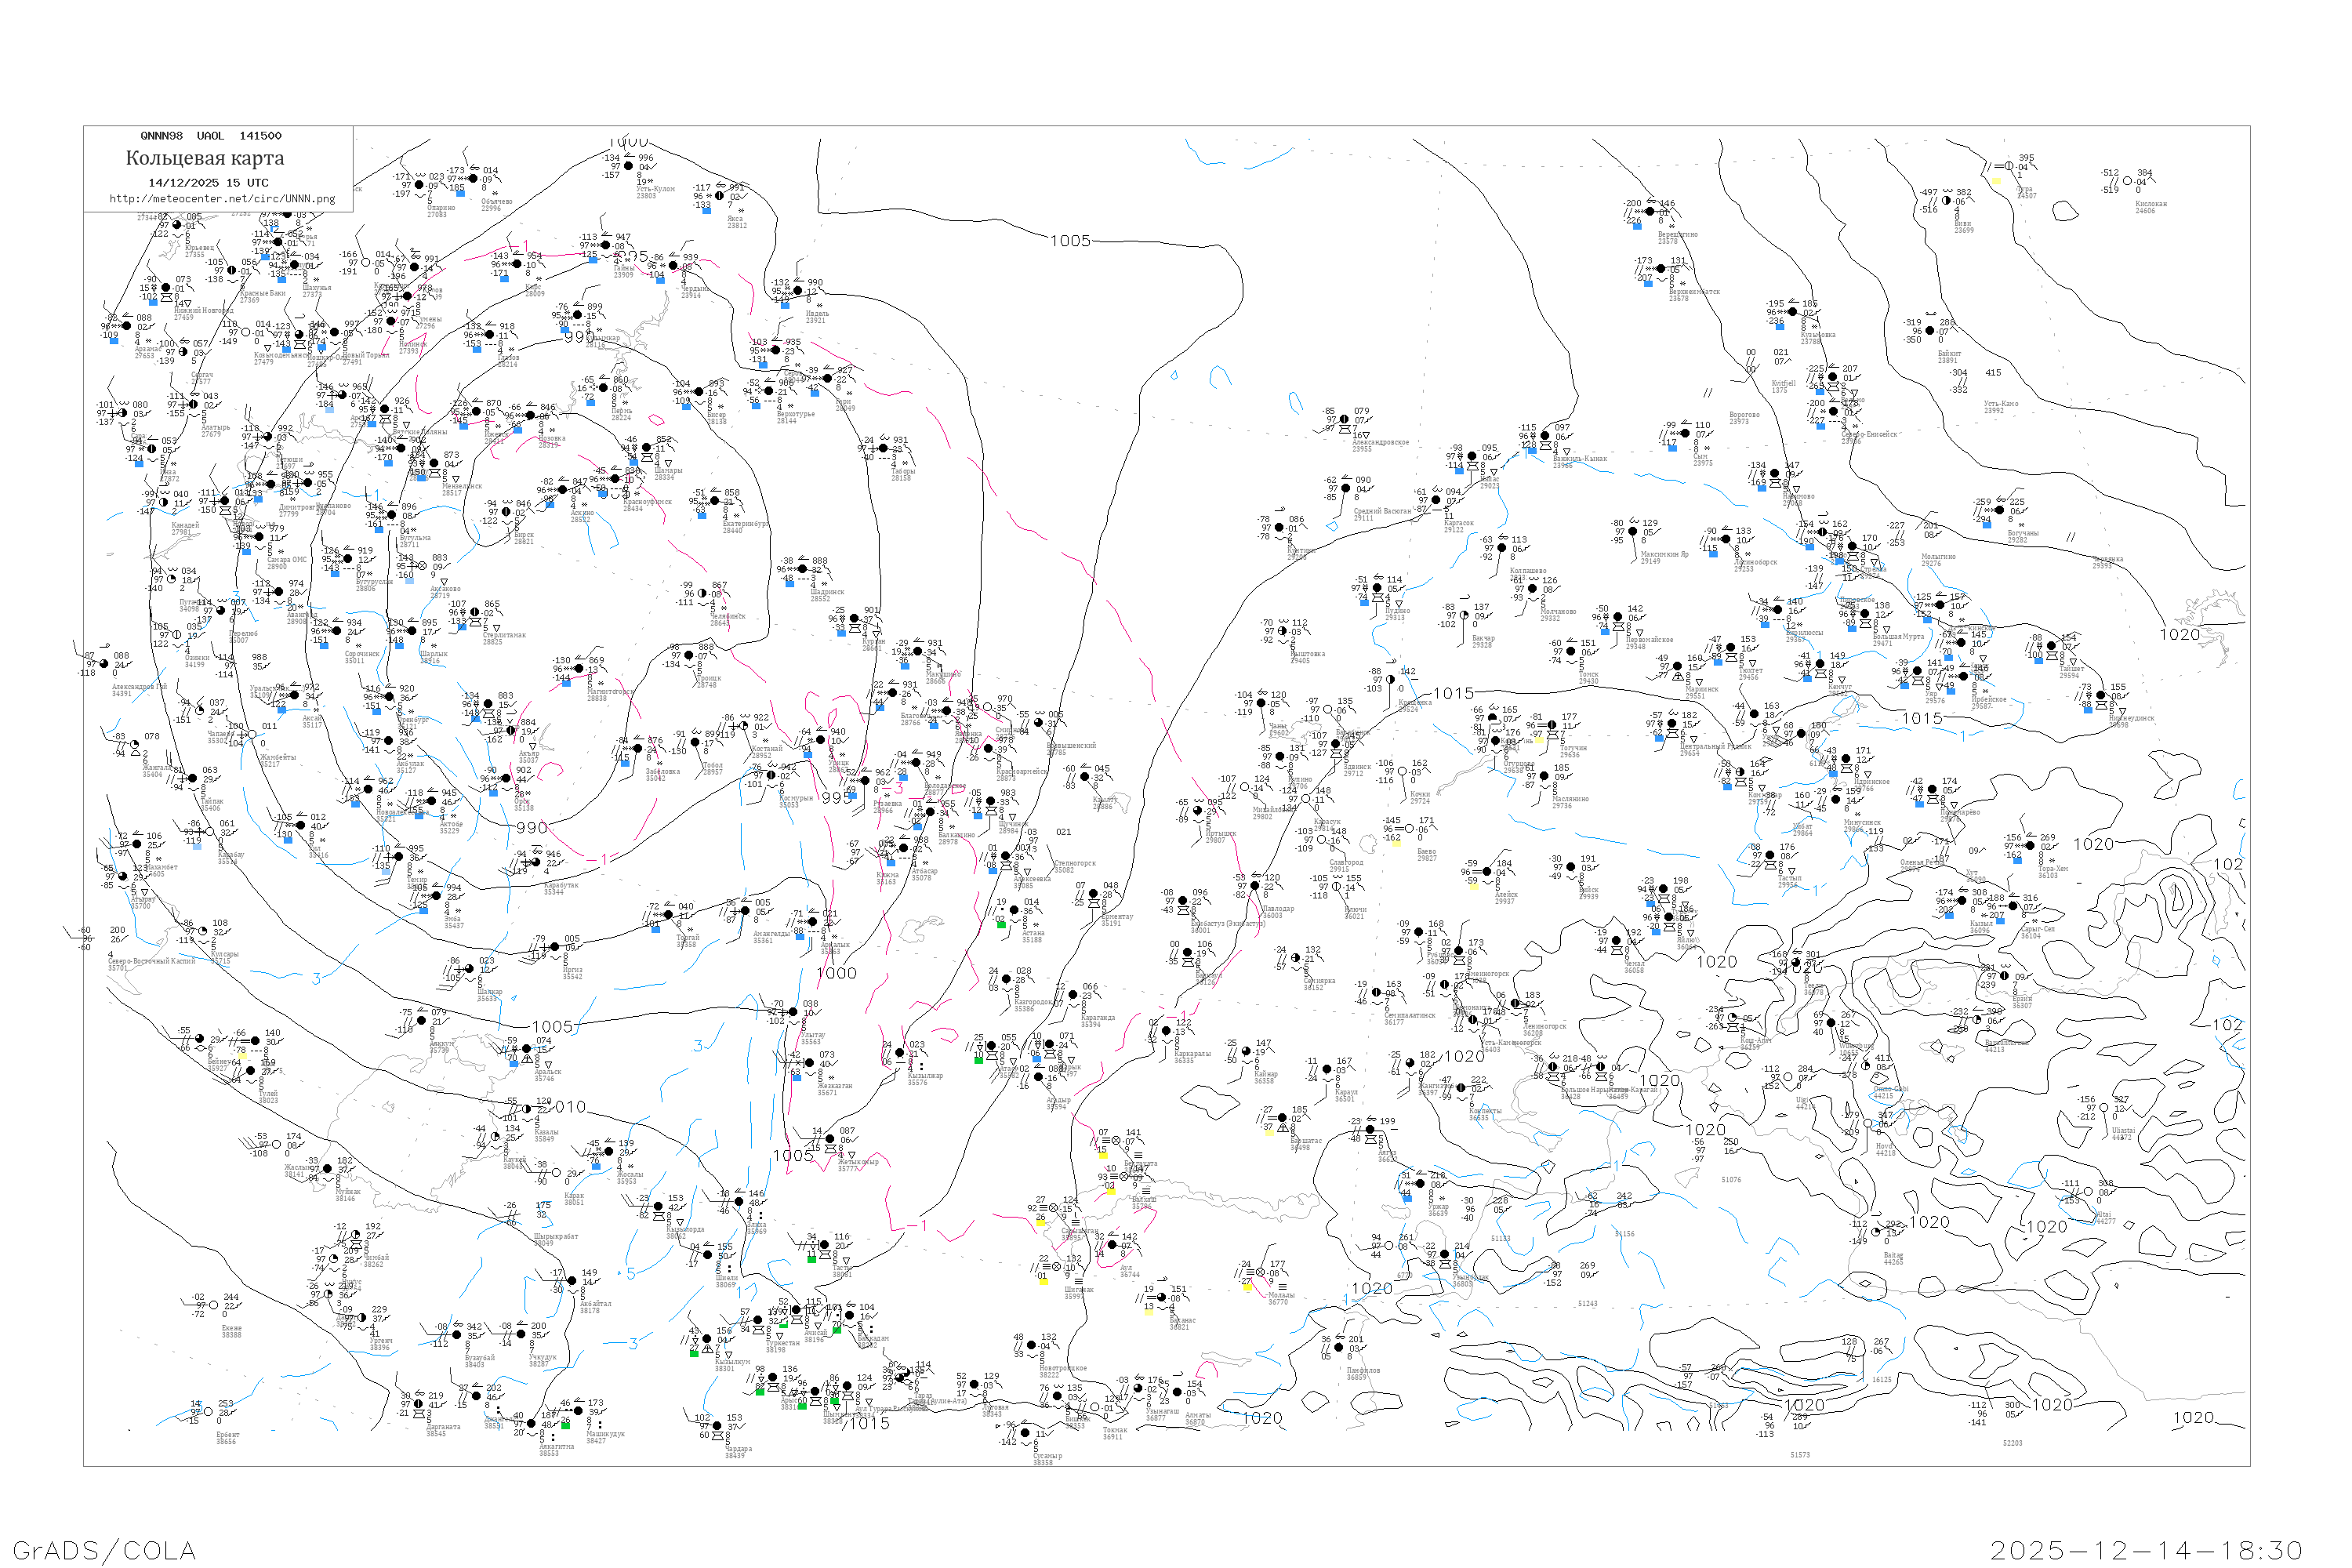
Task: Click the Тура 24507 station circle
Action: [x=2009, y=166]
